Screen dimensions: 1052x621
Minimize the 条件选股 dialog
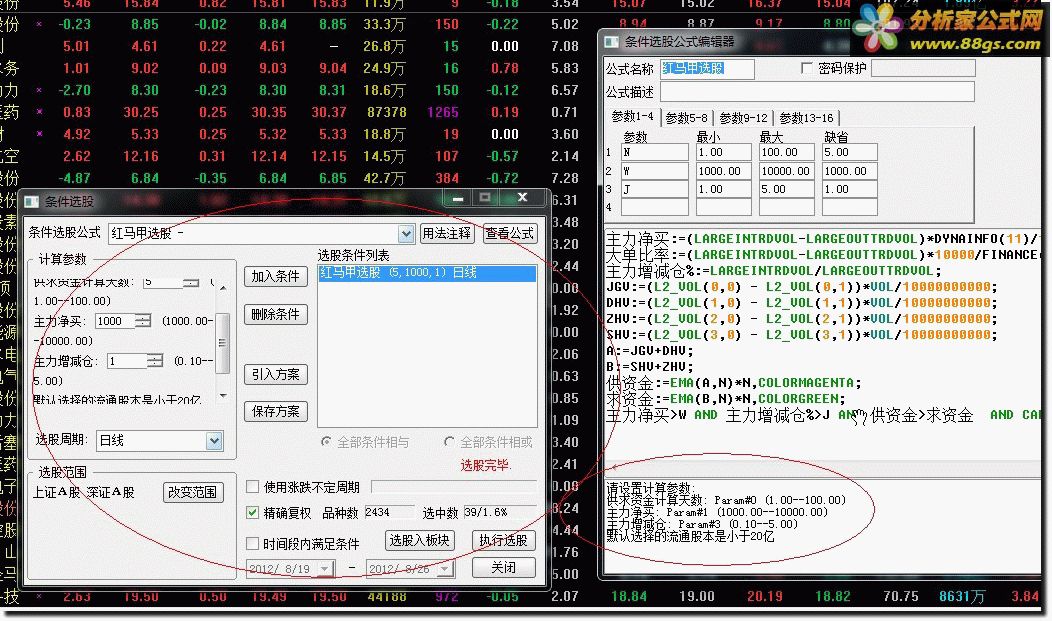458,198
